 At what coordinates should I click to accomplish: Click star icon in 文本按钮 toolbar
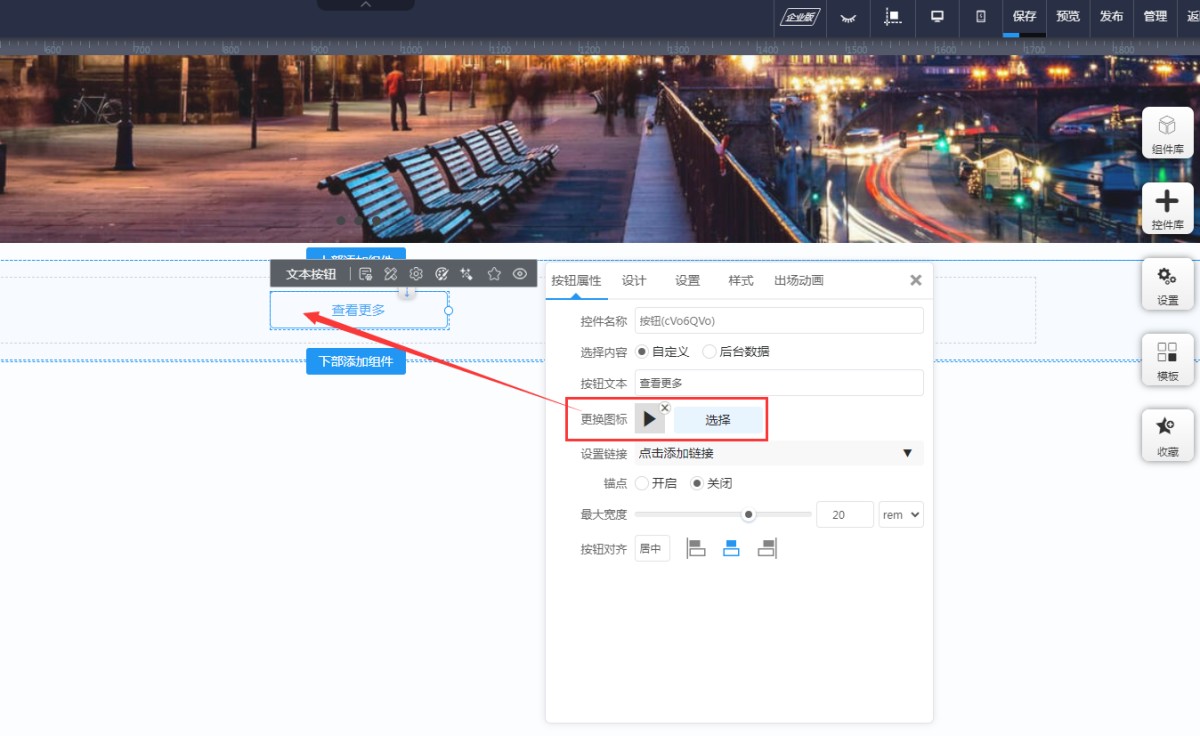(x=494, y=274)
